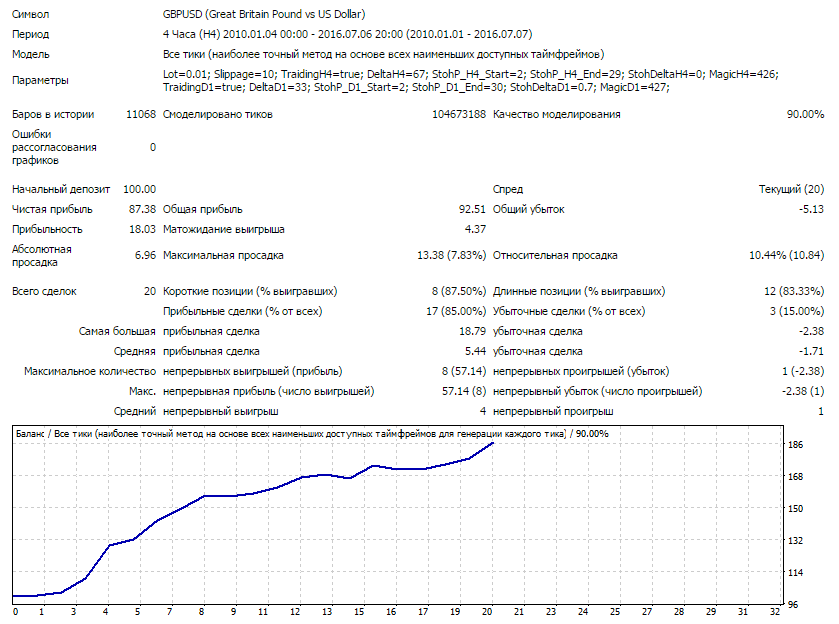Click the 'Символ' label
The image size is (839, 624).
coord(30,14)
